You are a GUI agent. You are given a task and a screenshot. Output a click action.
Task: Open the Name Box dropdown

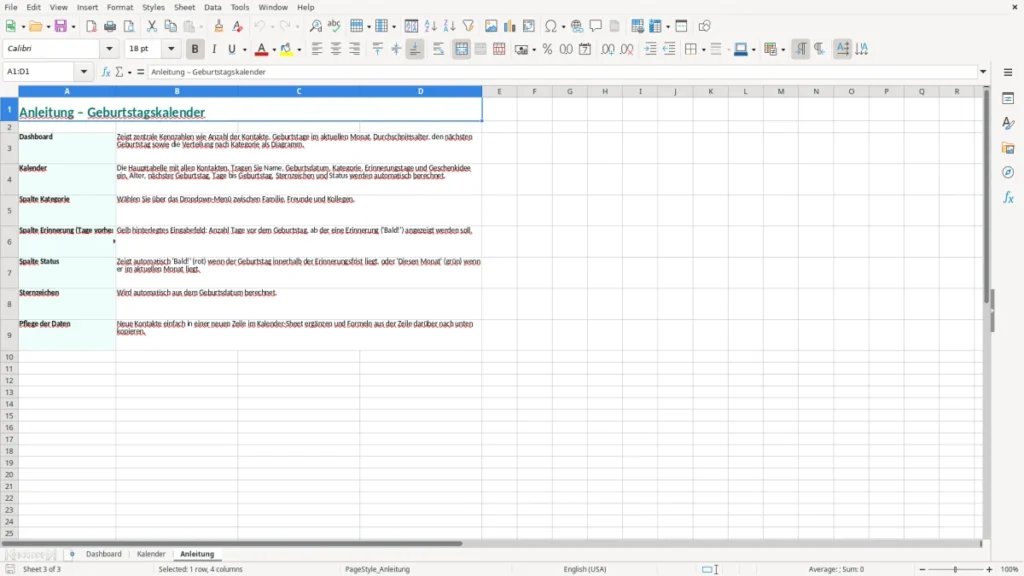coord(84,72)
